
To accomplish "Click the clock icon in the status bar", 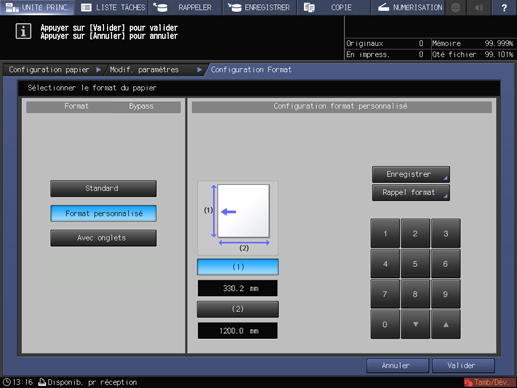I will tap(6, 382).
